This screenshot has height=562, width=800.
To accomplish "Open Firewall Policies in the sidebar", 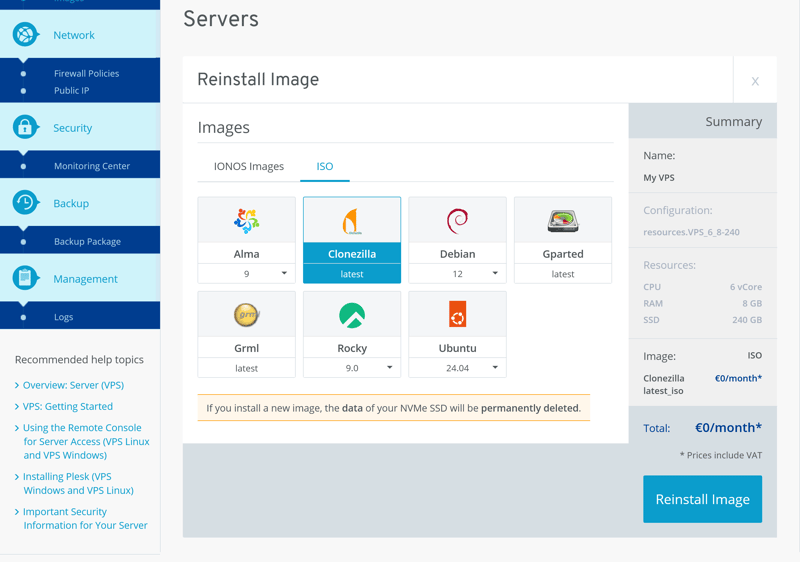I will coord(86,73).
